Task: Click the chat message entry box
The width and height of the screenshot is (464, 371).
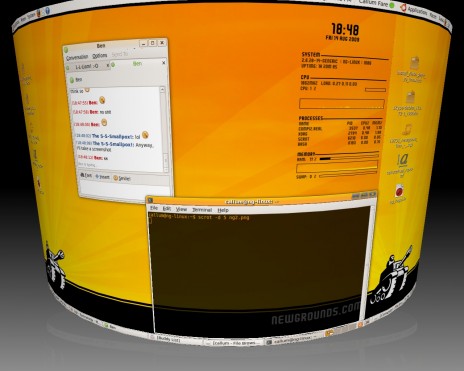Action: coord(126,191)
